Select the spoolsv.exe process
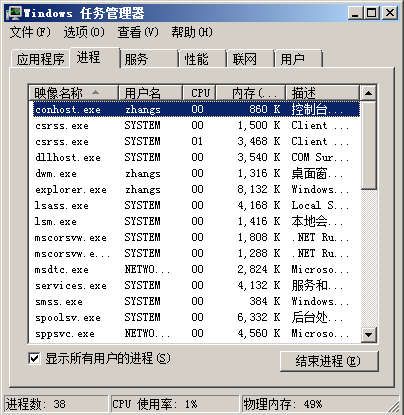 click(x=197, y=317)
